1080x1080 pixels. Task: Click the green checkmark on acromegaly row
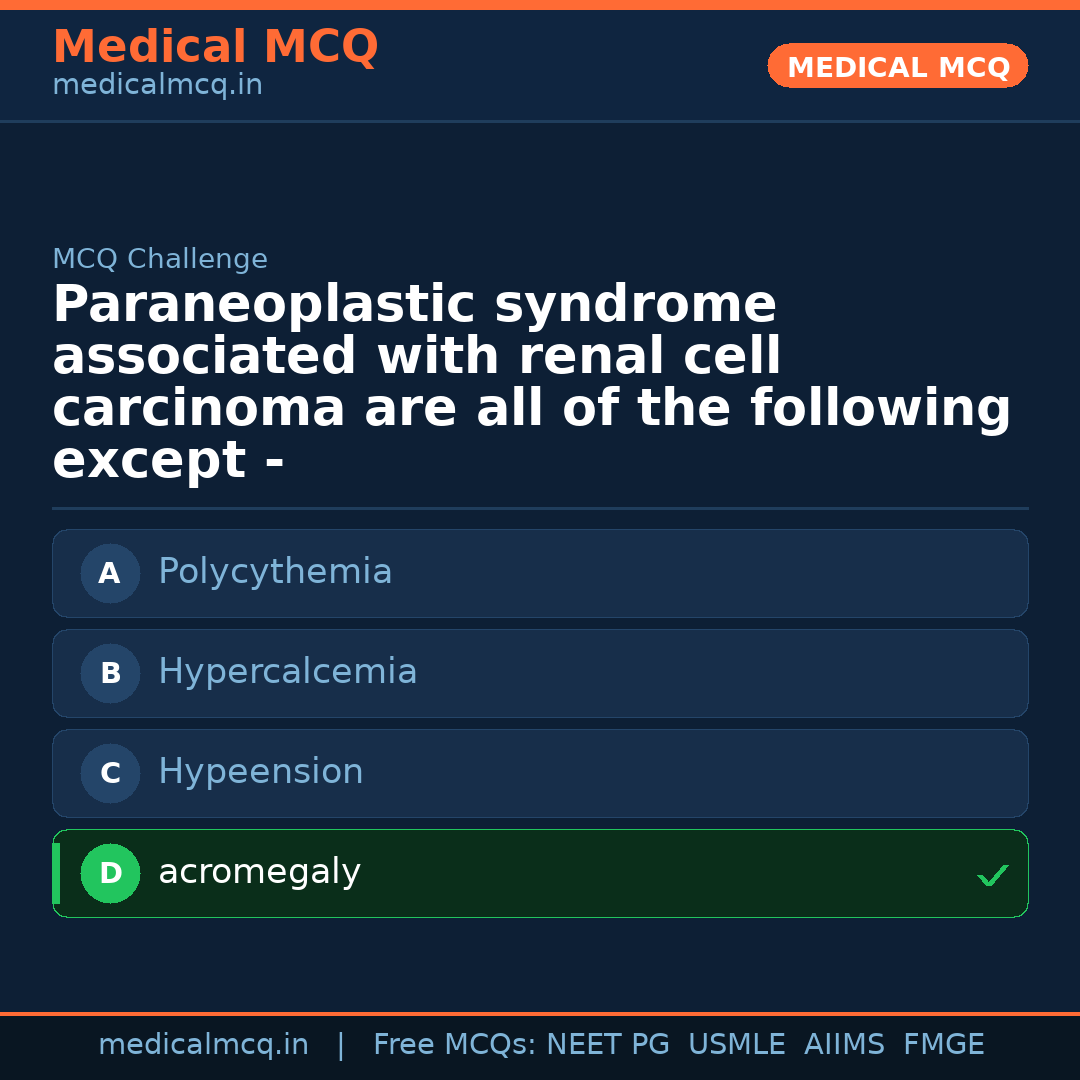pos(992,876)
